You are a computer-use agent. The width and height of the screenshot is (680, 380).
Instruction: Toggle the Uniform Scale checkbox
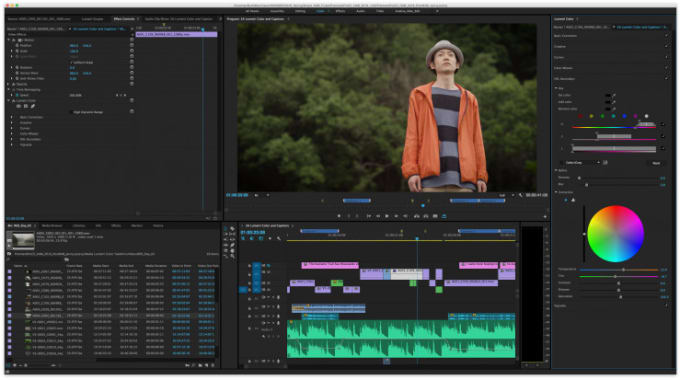tap(72, 62)
